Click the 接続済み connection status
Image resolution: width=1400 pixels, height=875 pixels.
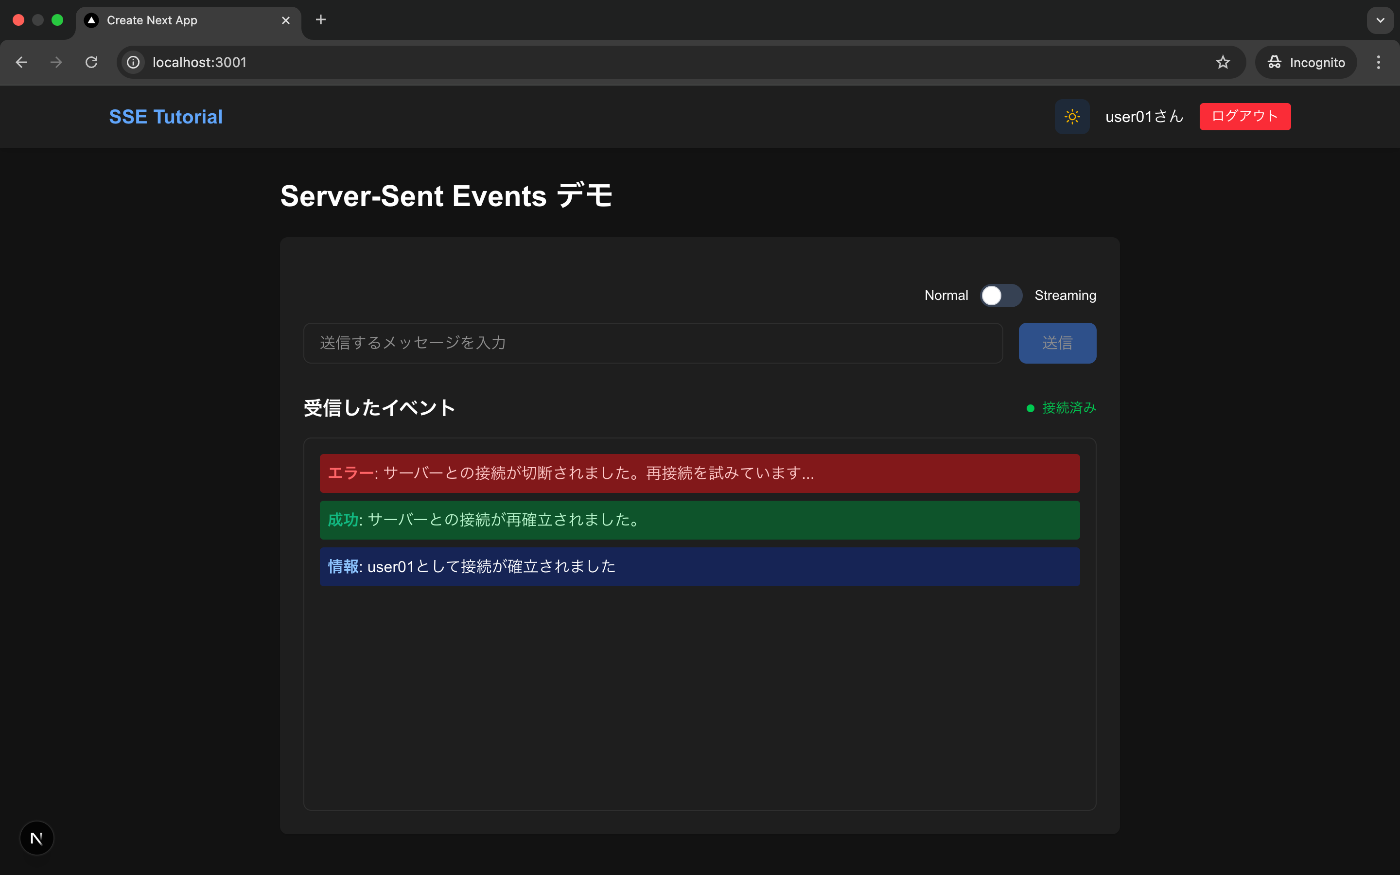[x=1061, y=408]
